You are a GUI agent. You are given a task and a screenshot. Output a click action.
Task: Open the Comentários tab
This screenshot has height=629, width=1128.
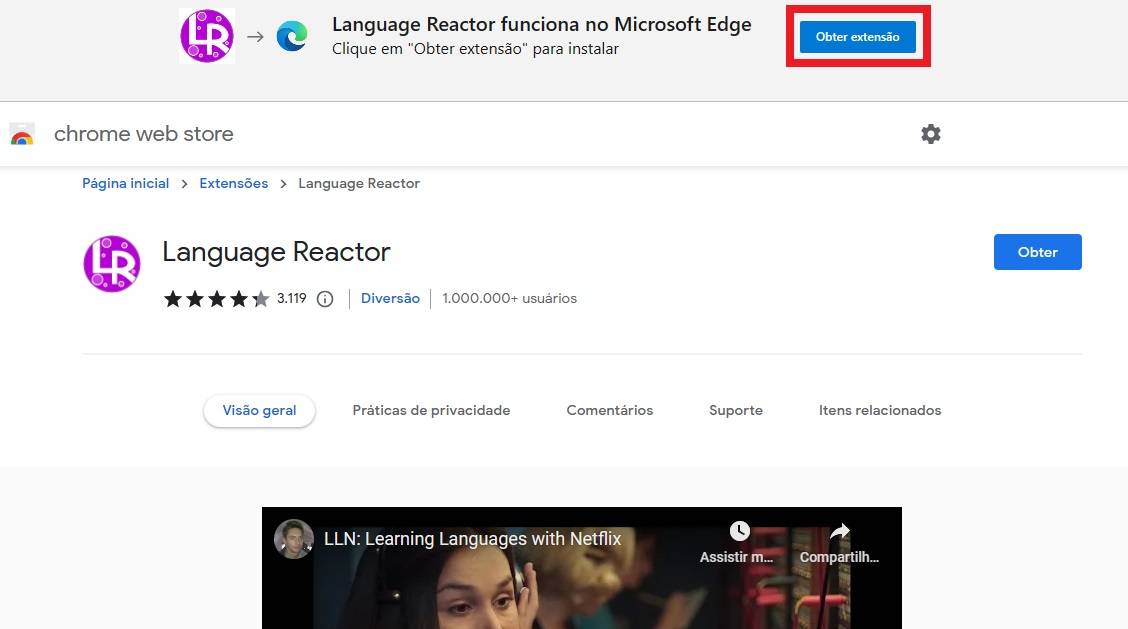[609, 411]
